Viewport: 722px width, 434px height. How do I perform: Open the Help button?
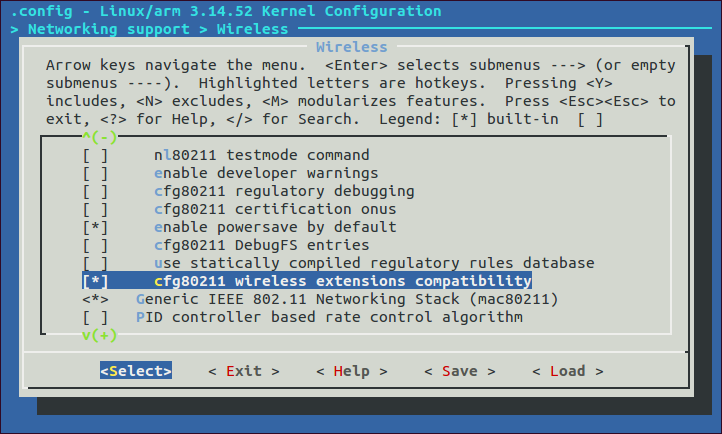tap(351, 371)
